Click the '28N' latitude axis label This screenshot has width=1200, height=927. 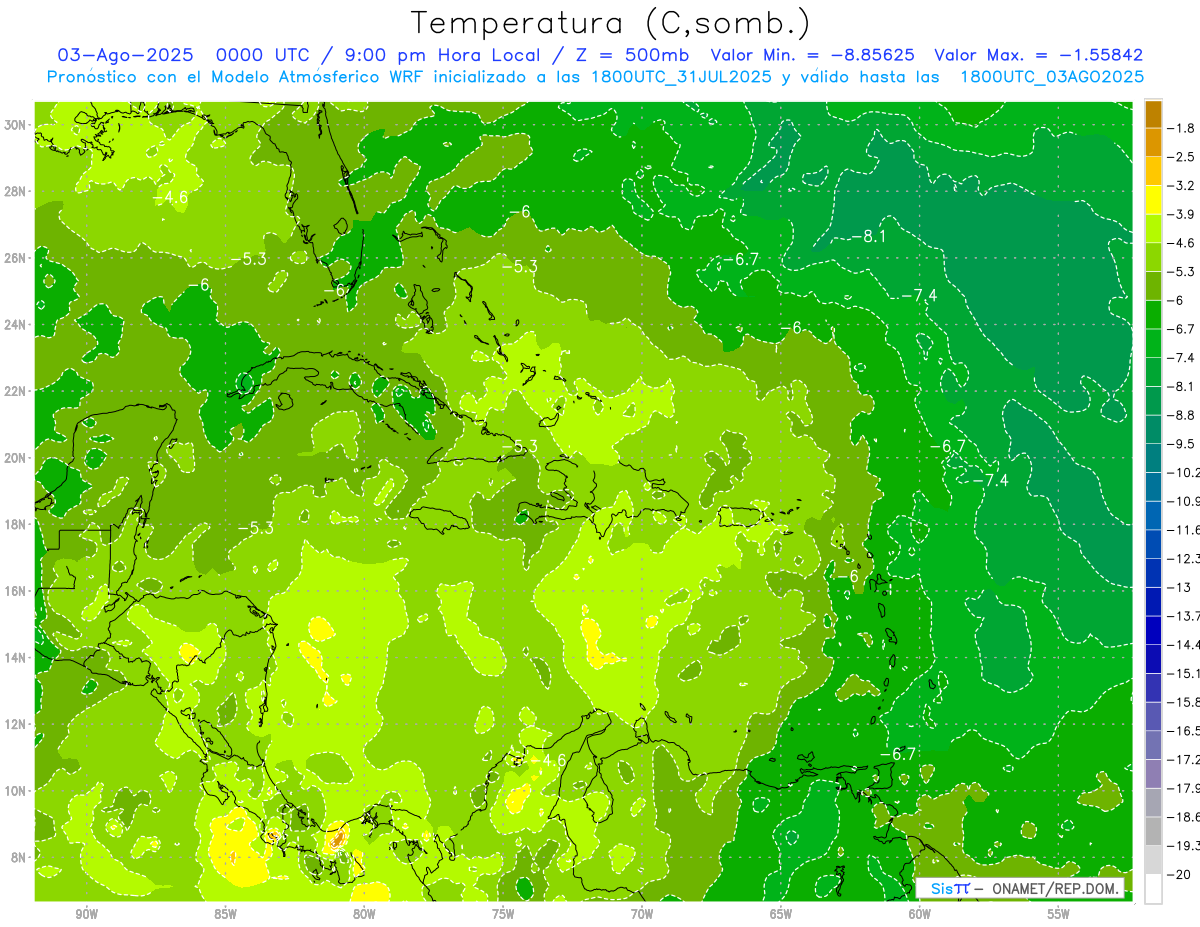17,191
